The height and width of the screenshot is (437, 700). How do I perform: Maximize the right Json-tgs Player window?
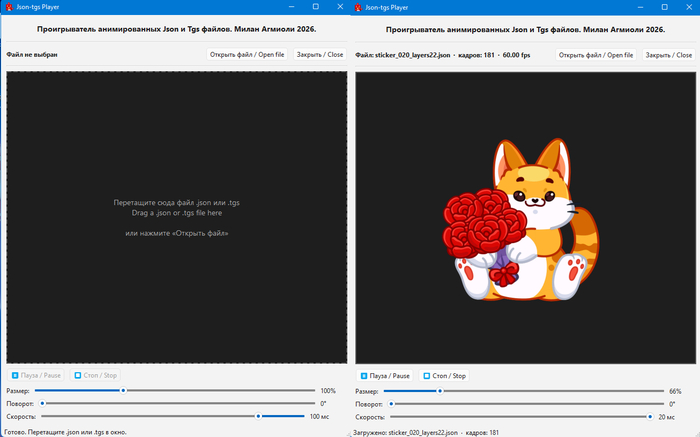click(x=664, y=7)
